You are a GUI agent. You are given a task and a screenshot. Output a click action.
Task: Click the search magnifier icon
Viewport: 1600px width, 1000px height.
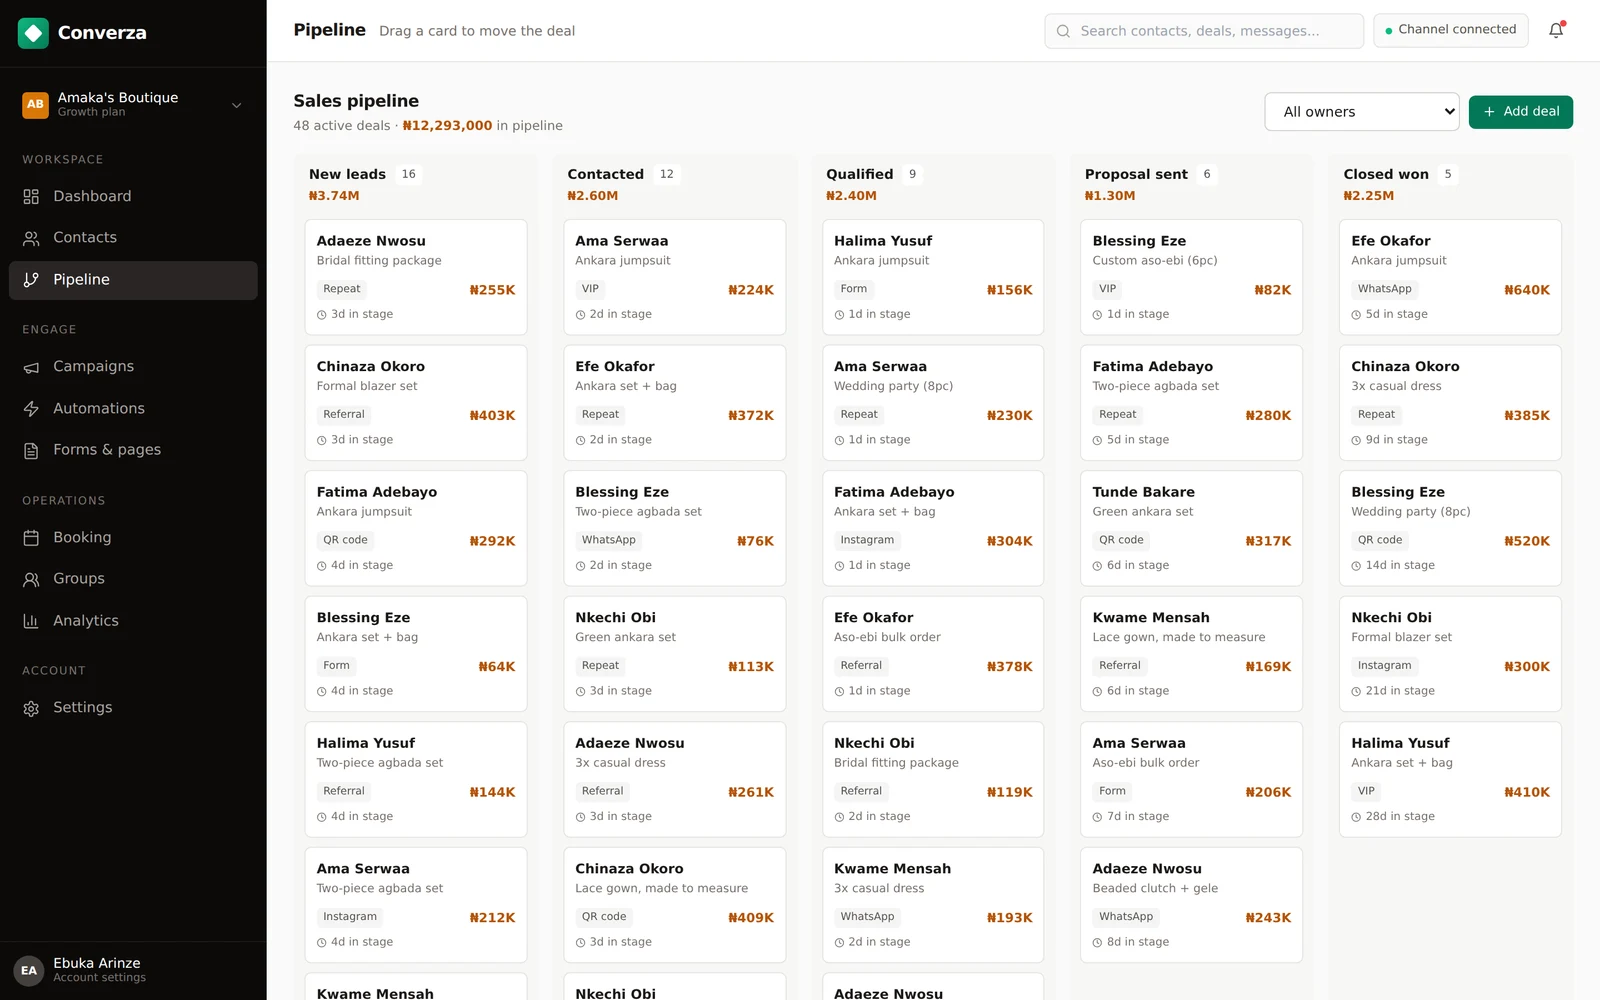(x=1063, y=31)
